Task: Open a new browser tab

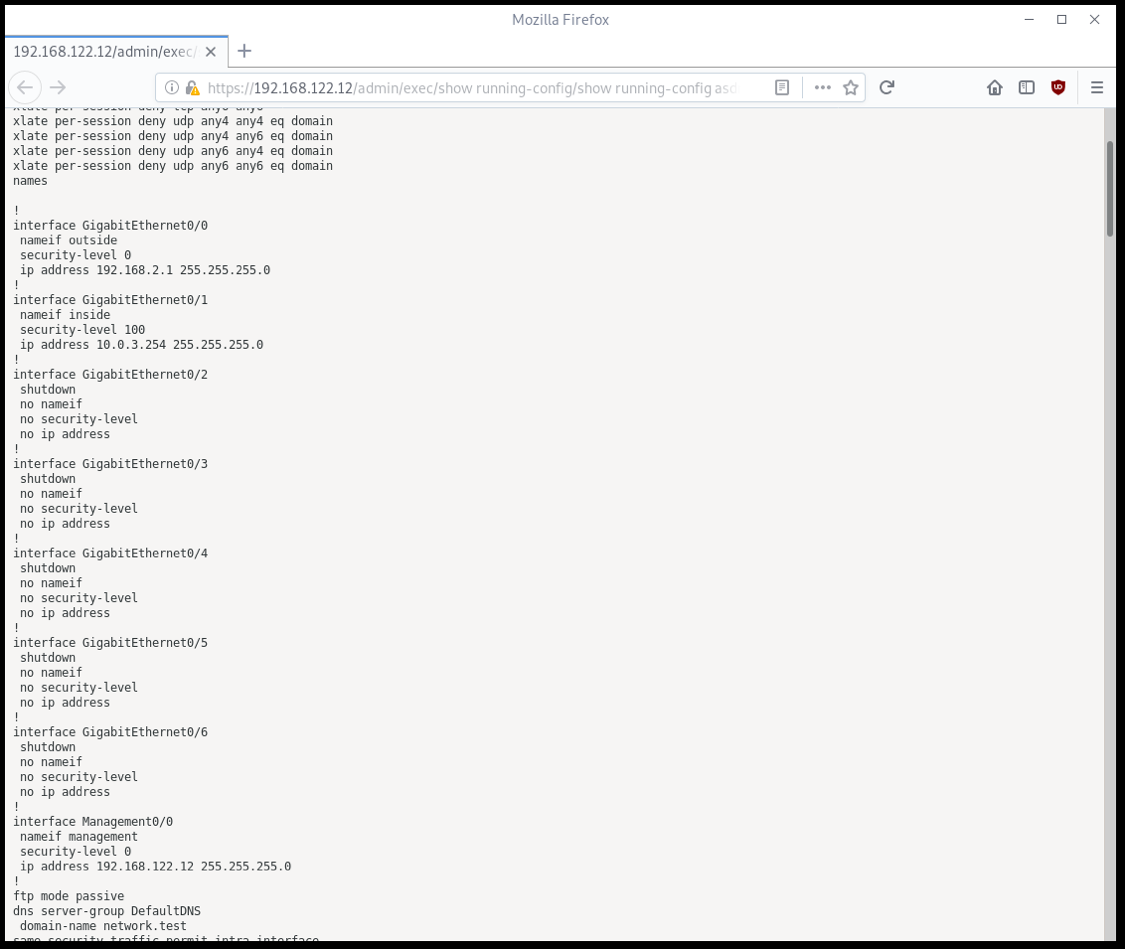Action: tap(243, 51)
